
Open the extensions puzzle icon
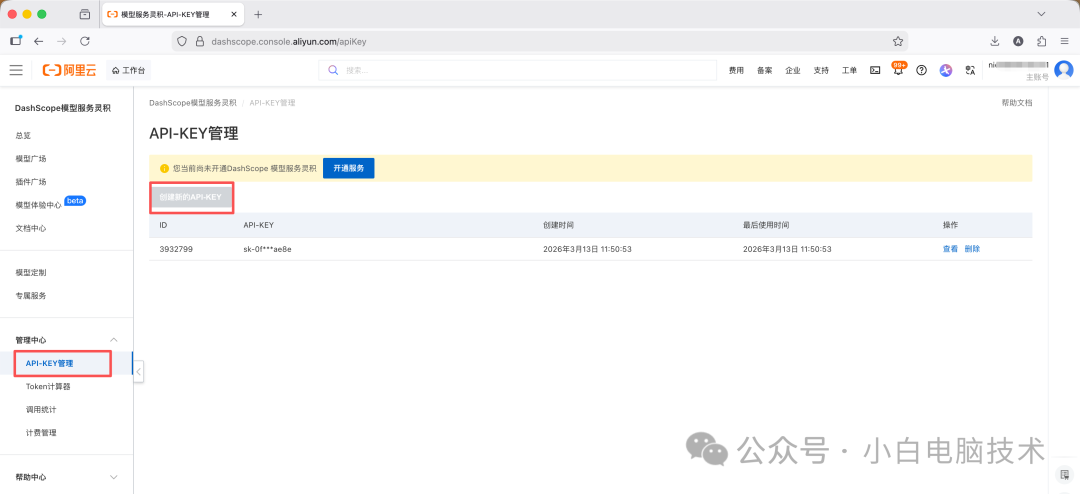pyautogui.click(x=1041, y=41)
